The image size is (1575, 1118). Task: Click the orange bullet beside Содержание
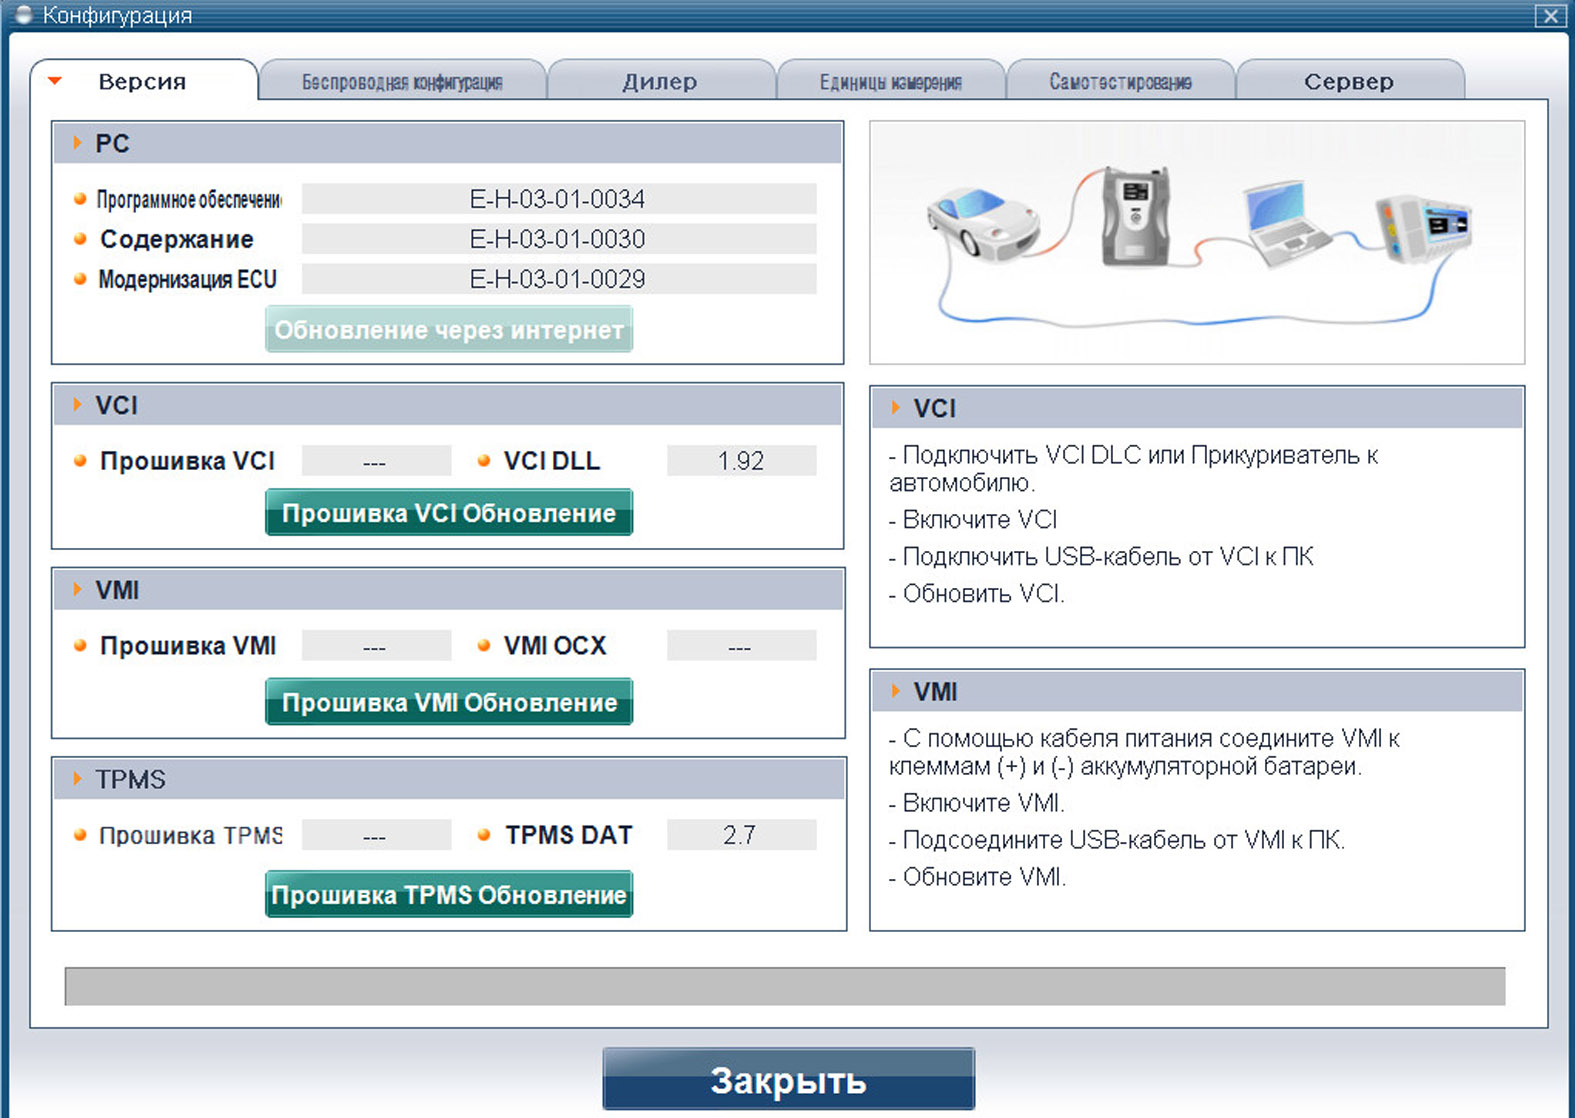tap(80, 239)
